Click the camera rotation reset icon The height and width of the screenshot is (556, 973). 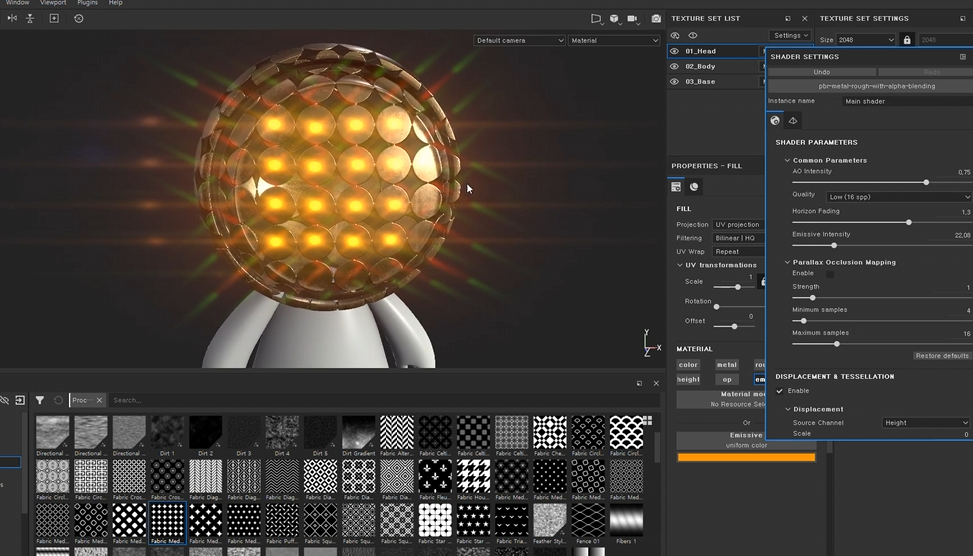[x=79, y=19]
